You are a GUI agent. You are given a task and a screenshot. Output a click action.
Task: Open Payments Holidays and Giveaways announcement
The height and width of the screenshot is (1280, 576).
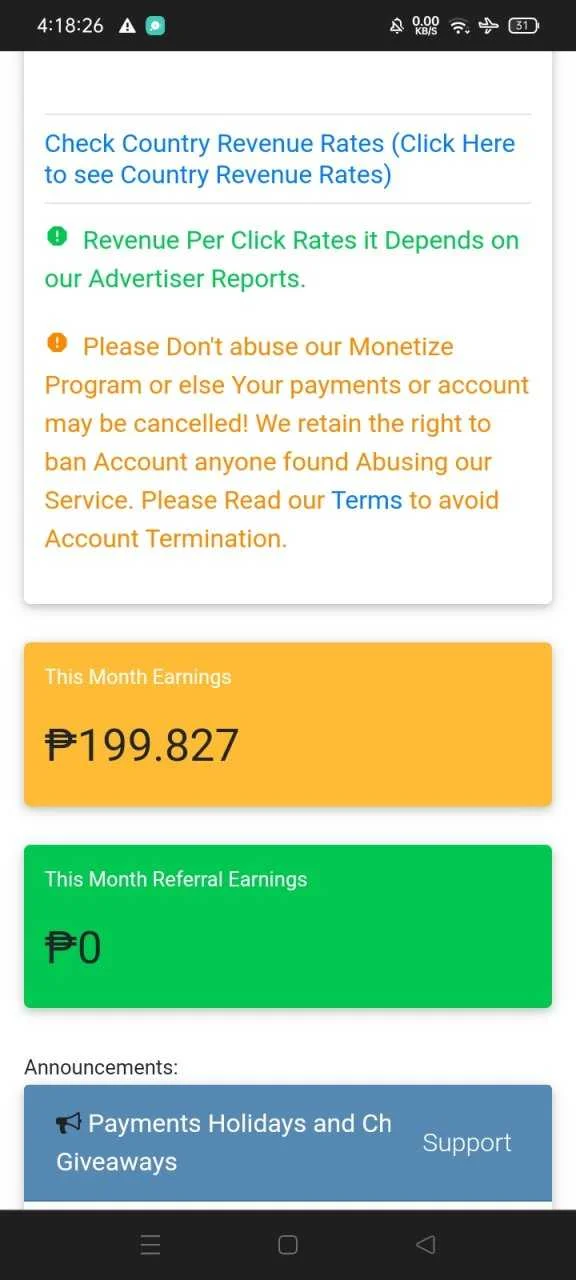[x=224, y=1143]
